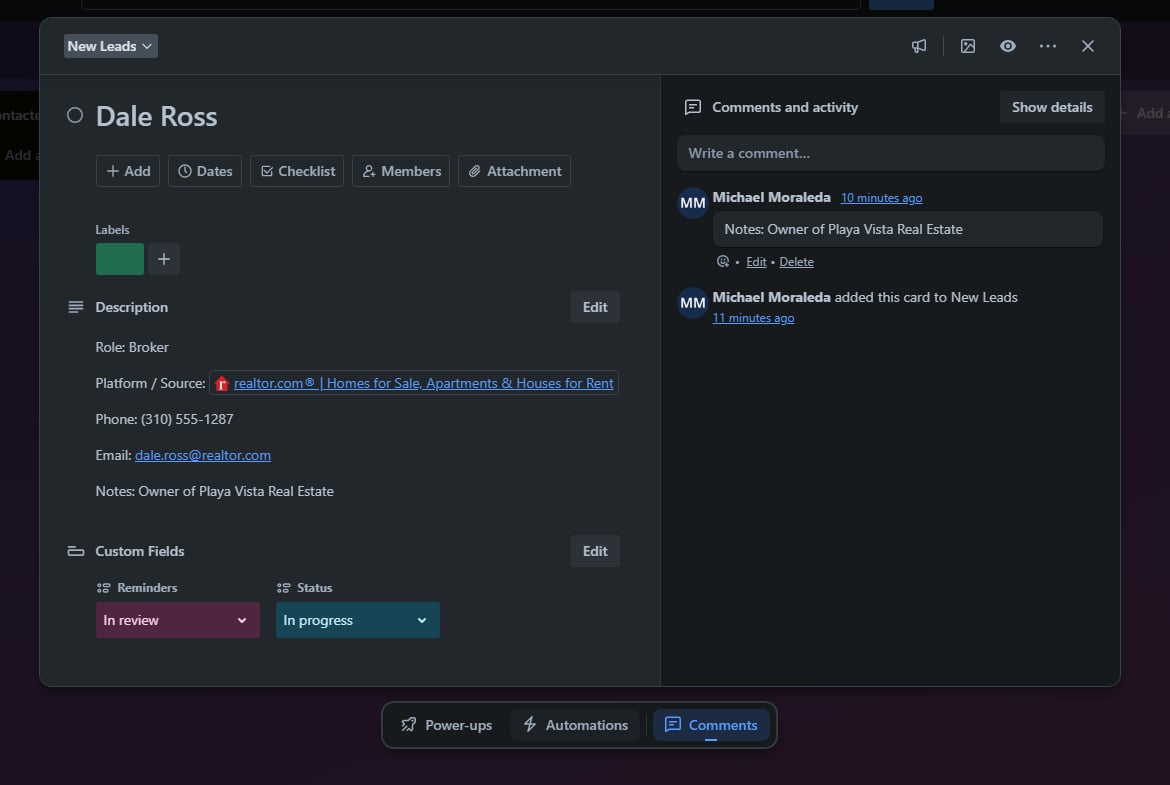Open the dale.ross@realtor.com email link
Image resolution: width=1170 pixels, height=785 pixels.
coord(203,455)
